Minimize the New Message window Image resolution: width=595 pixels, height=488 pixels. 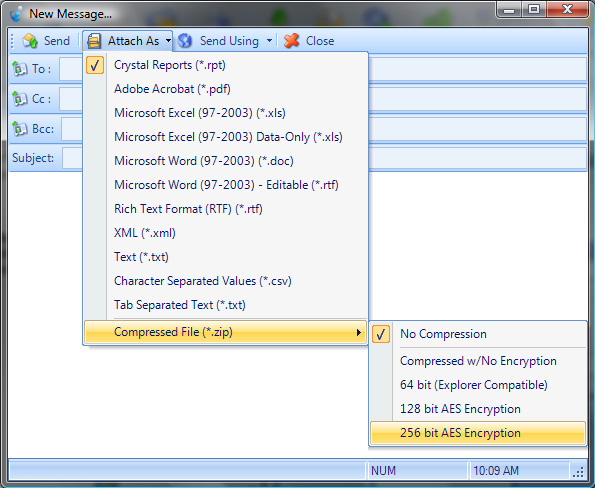coord(509,9)
